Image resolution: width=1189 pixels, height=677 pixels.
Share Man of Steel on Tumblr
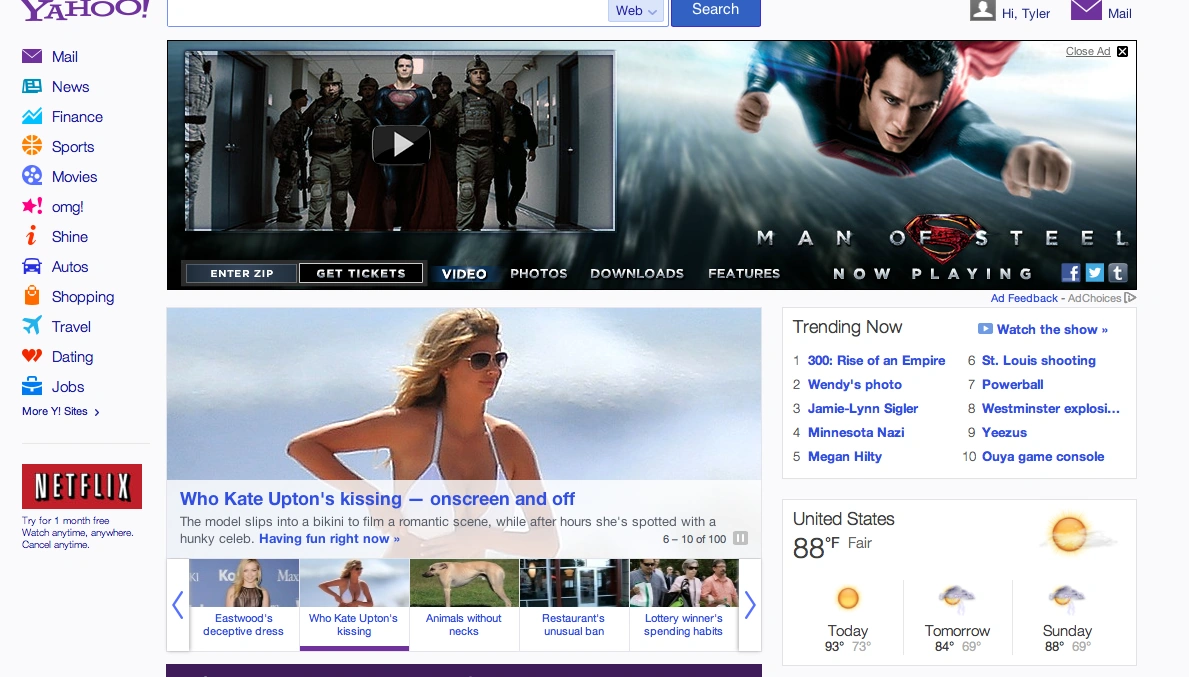tap(1118, 273)
